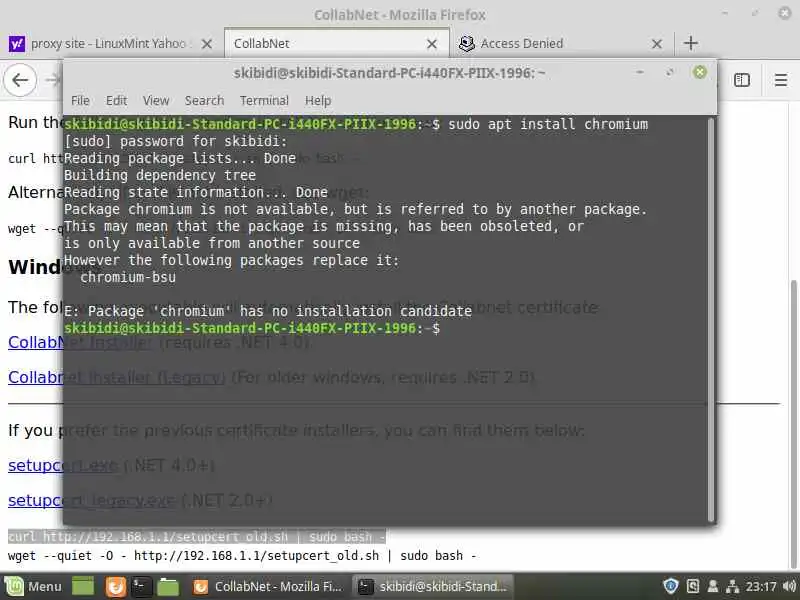This screenshot has width=800, height=600.
Task: Open a new Firefox tab with plus
Action: click(x=691, y=43)
